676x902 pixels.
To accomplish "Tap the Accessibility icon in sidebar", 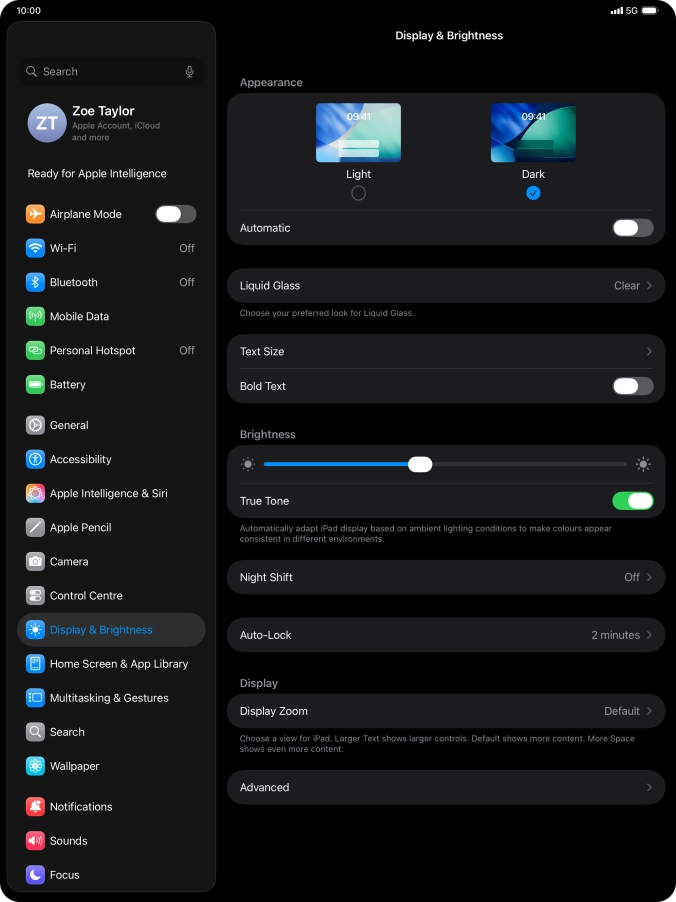I will 36,459.
